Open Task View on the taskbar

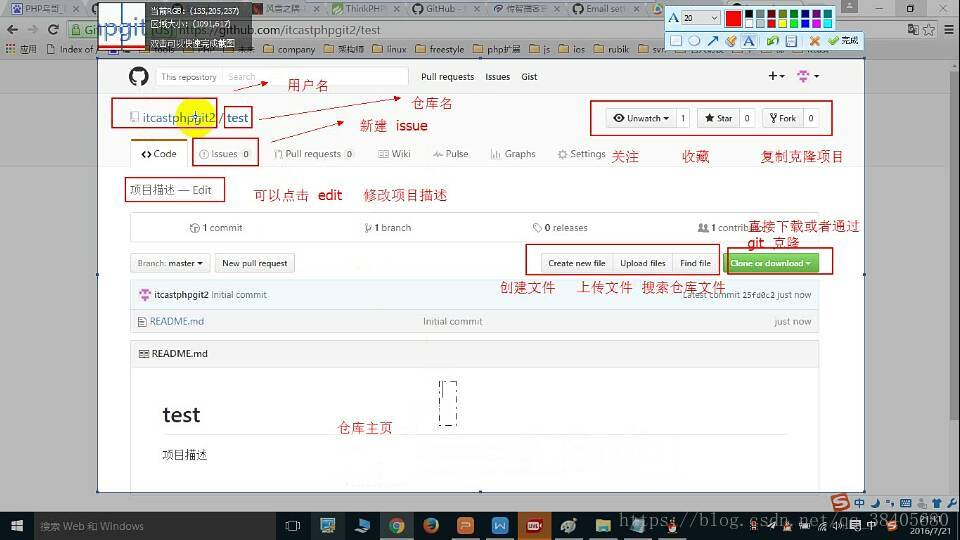[293, 526]
